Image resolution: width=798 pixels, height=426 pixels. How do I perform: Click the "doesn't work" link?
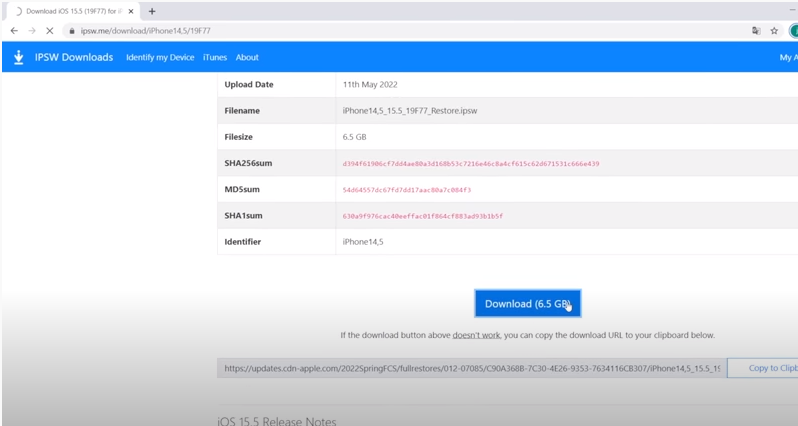(x=476, y=335)
